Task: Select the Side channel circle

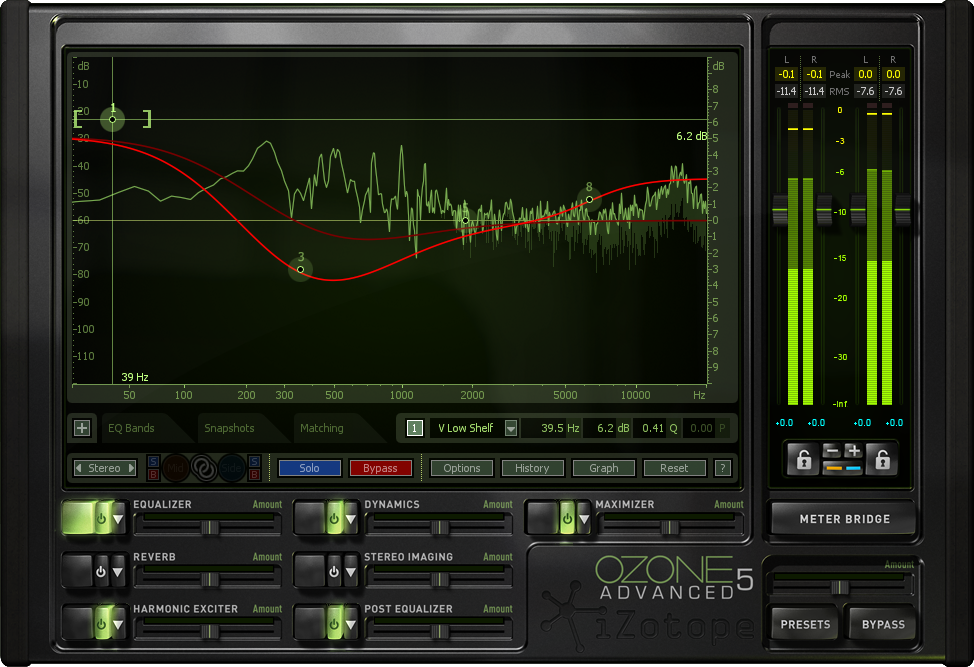Action: click(x=232, y=468)
